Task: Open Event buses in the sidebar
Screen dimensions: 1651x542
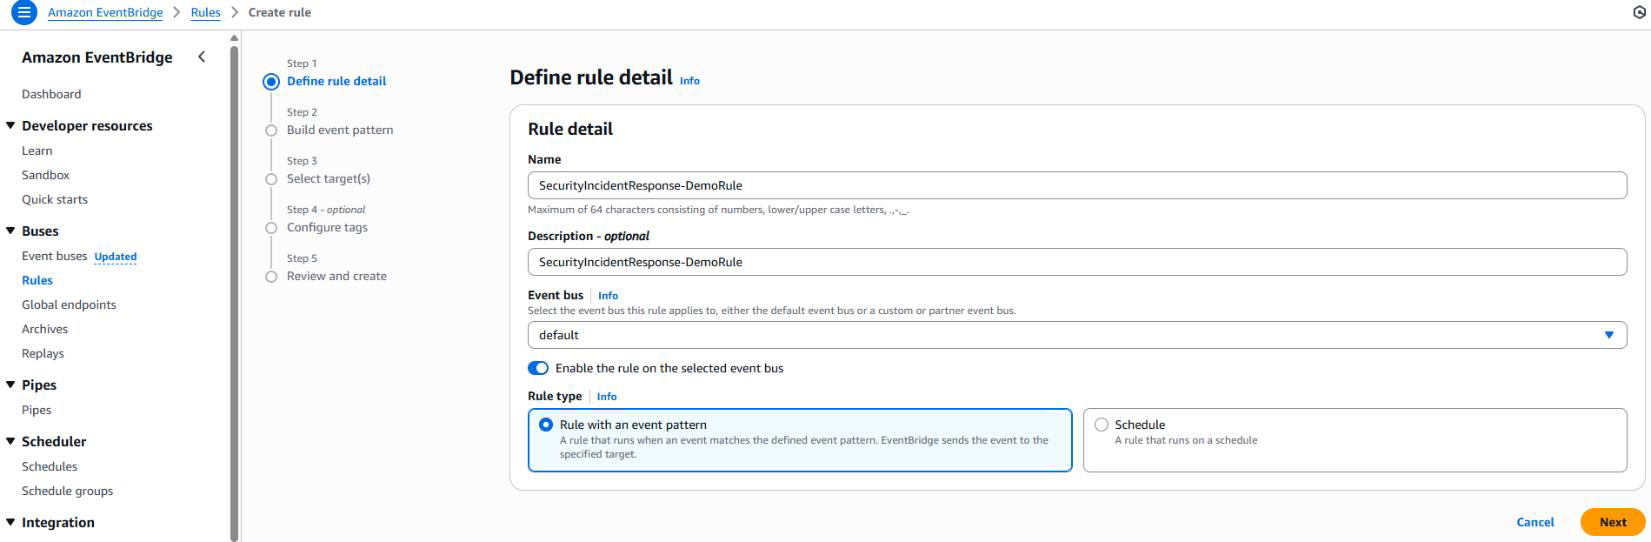Action: click(55, 256)
